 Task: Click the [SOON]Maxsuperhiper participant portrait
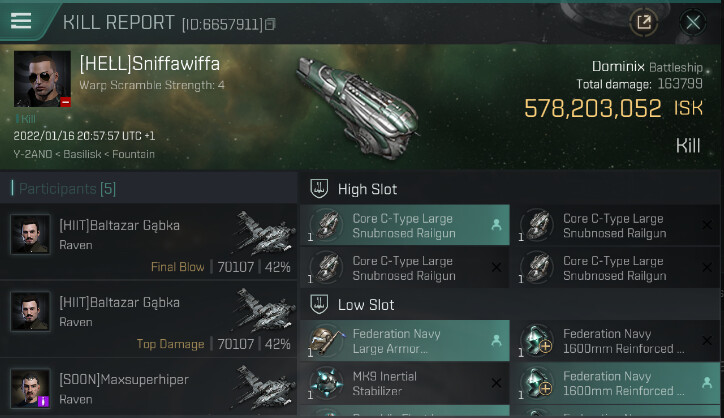pyautogui.click(x=31, y=388)
